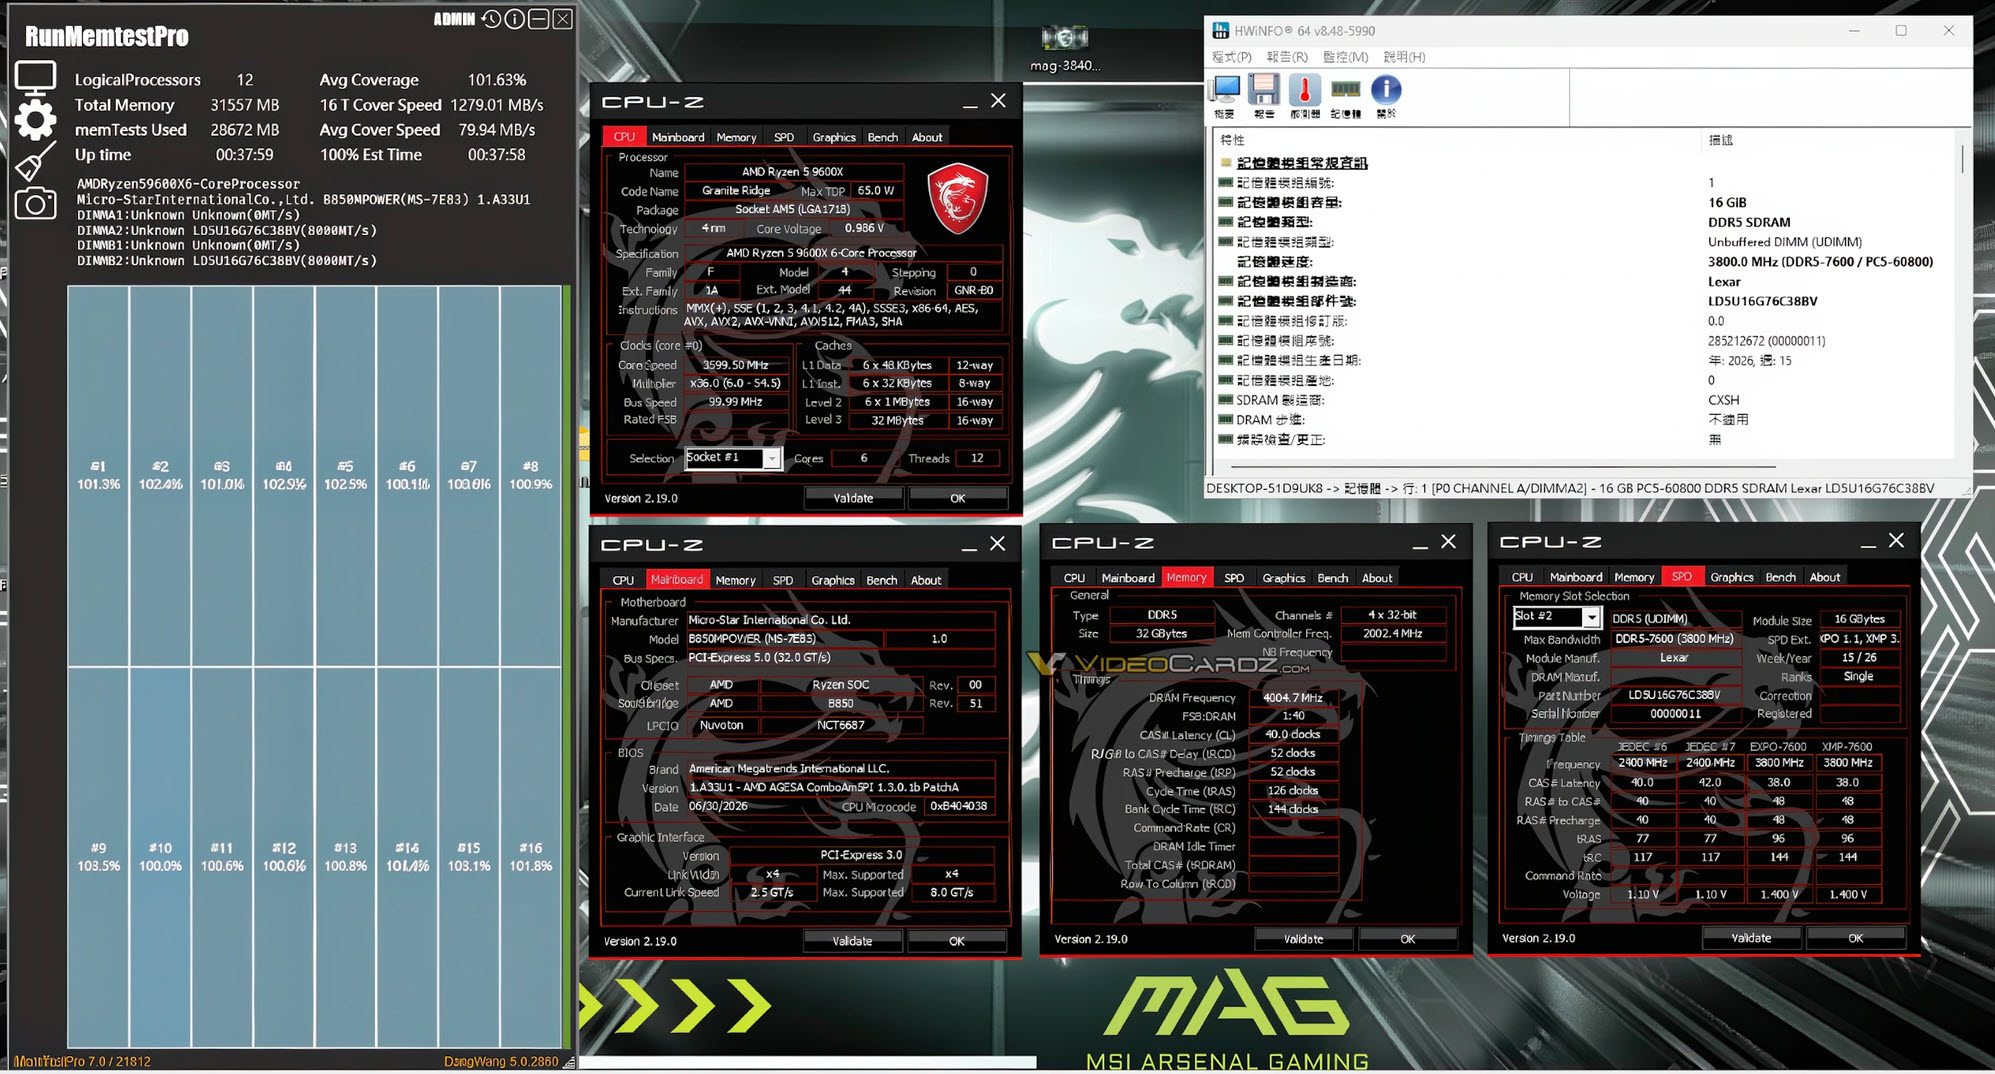Open the history clock icon beside ADMIN
Screen dimensions: 1995x1074
click(491, 19)
